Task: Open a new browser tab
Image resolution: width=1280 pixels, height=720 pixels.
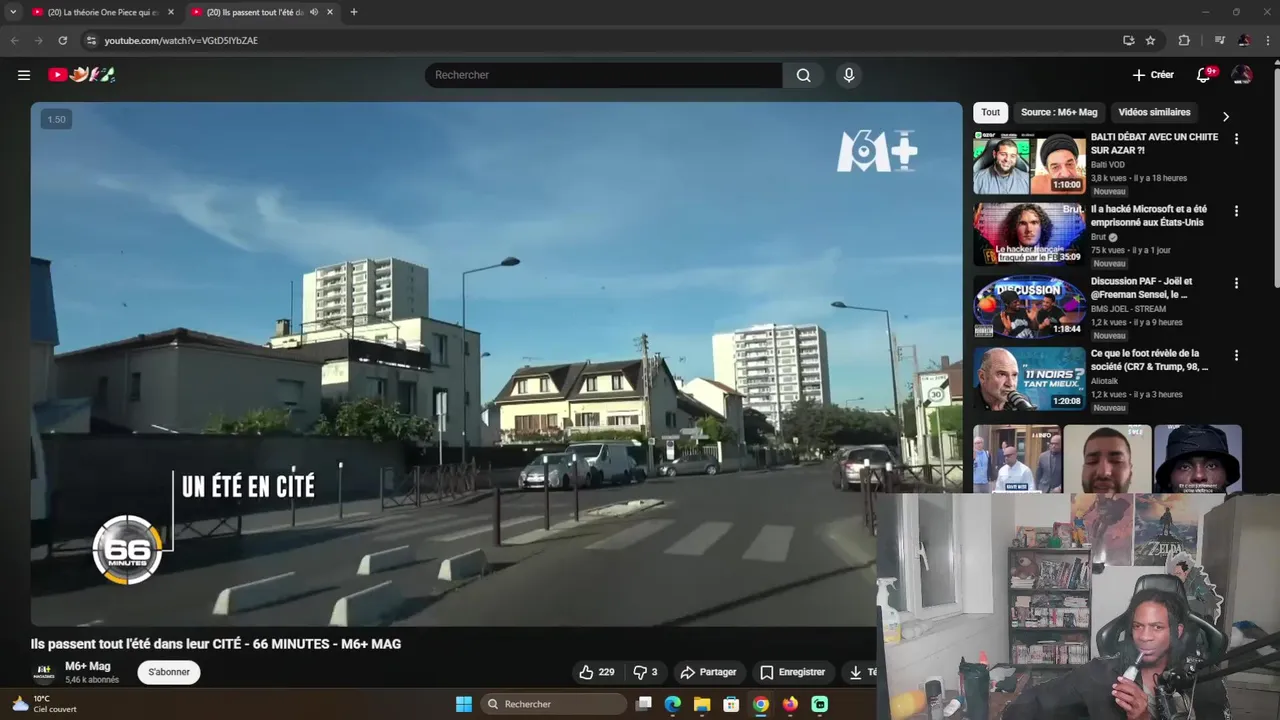Action: pos(353,12)
